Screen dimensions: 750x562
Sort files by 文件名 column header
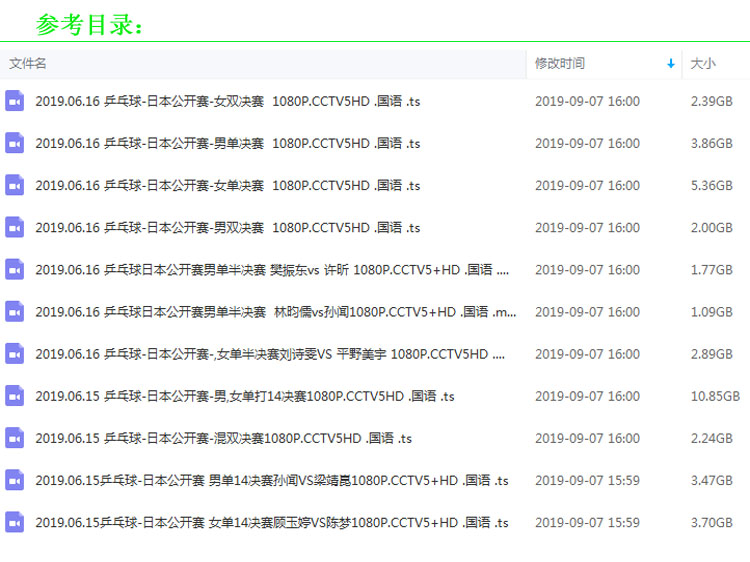28,63
